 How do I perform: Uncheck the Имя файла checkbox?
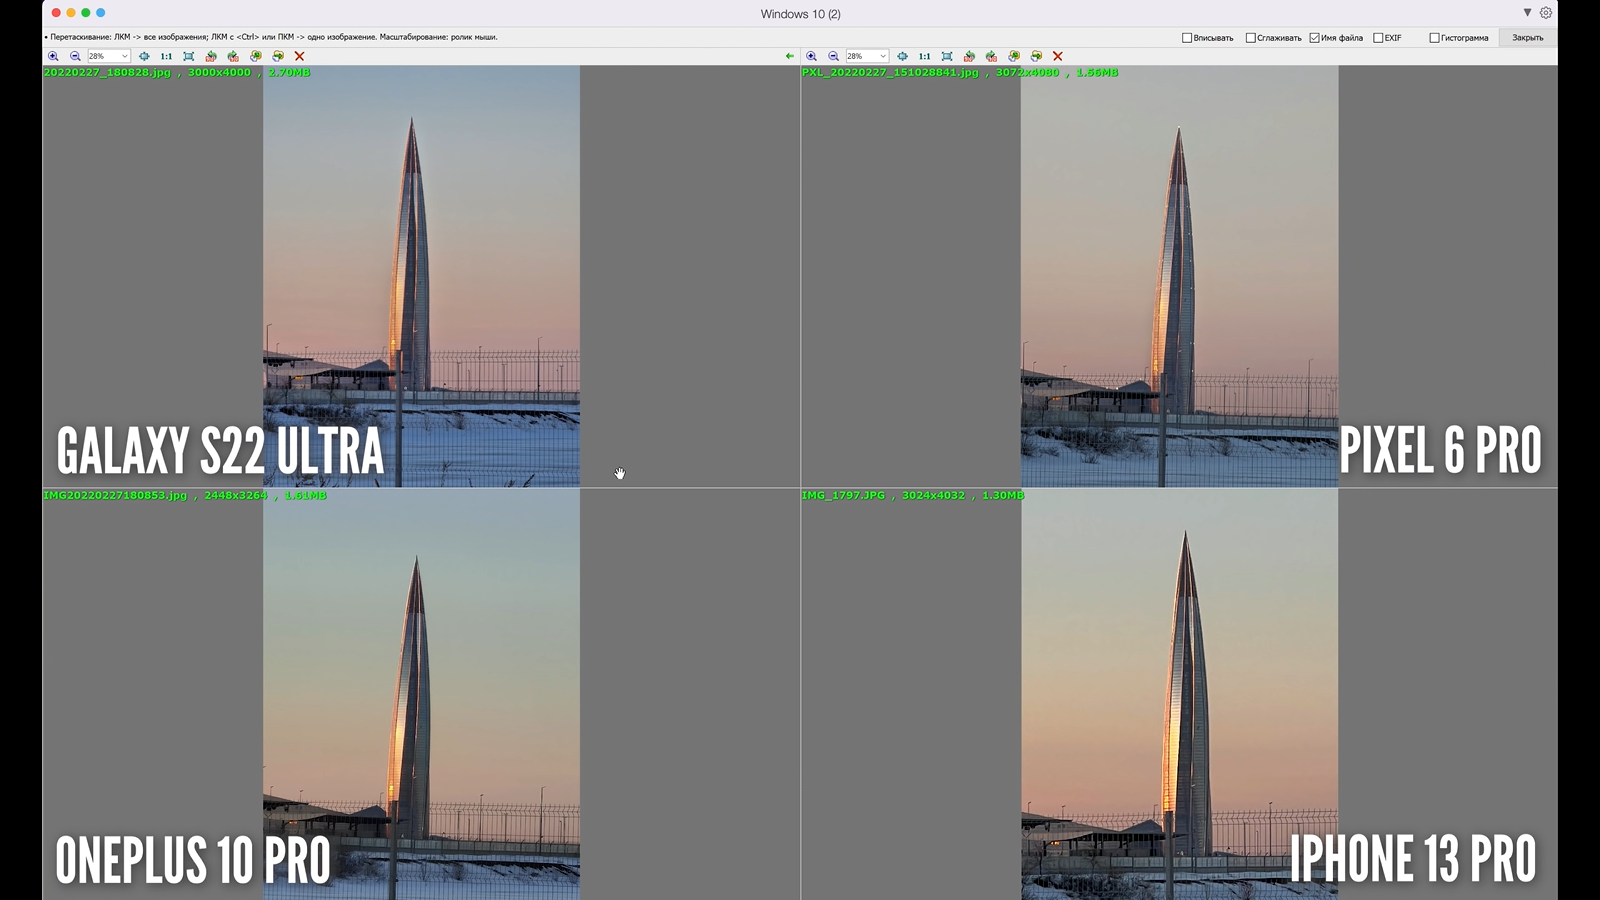coord(1314,38)
